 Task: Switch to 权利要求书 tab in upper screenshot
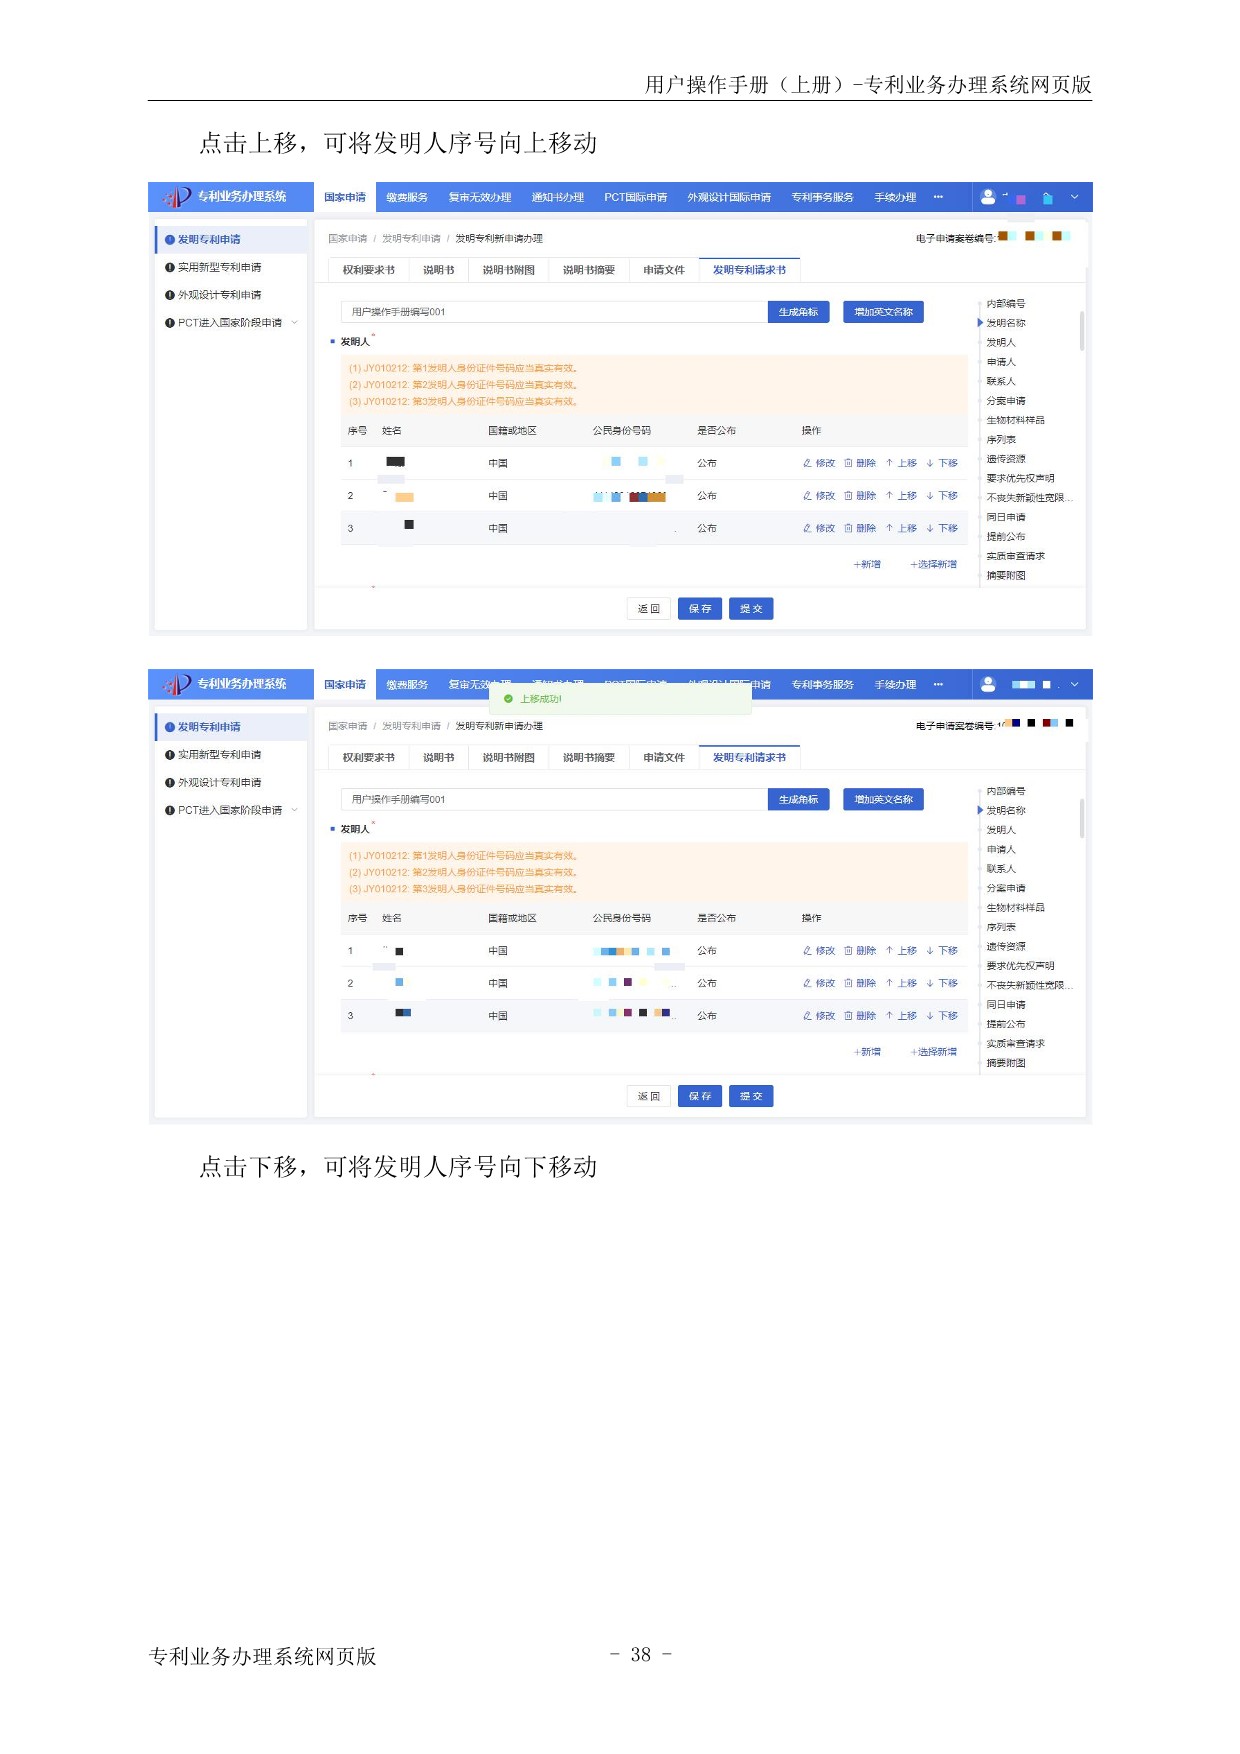click(368, 270)
